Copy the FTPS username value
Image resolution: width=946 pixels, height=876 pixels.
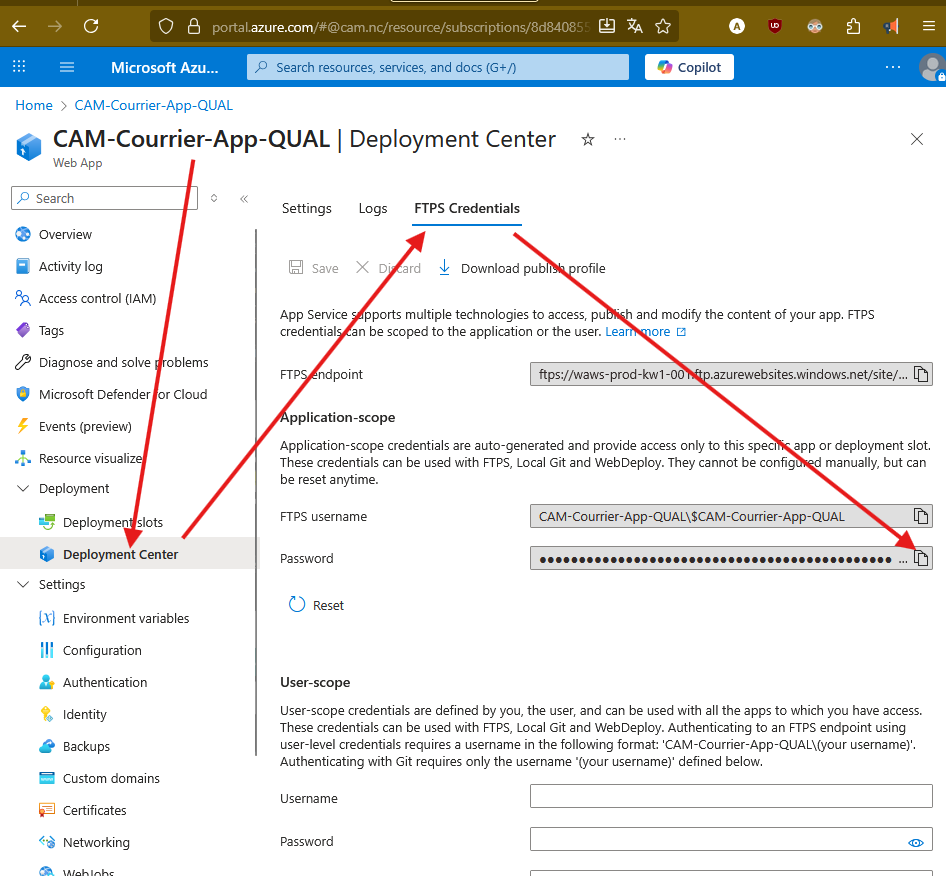click(921, 517)
